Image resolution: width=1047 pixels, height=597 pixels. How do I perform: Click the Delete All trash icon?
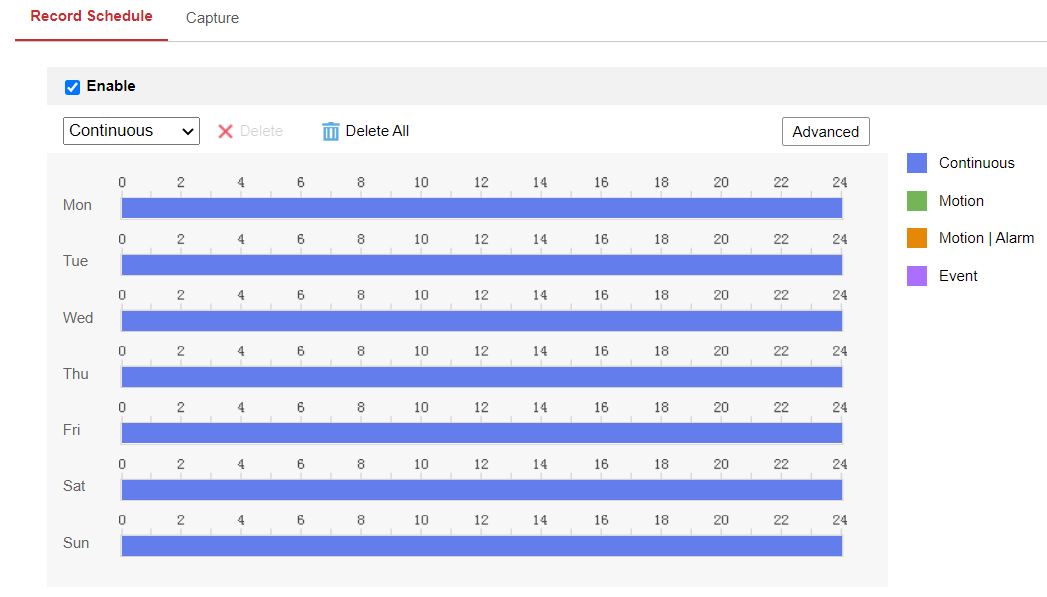click(331, 131)
